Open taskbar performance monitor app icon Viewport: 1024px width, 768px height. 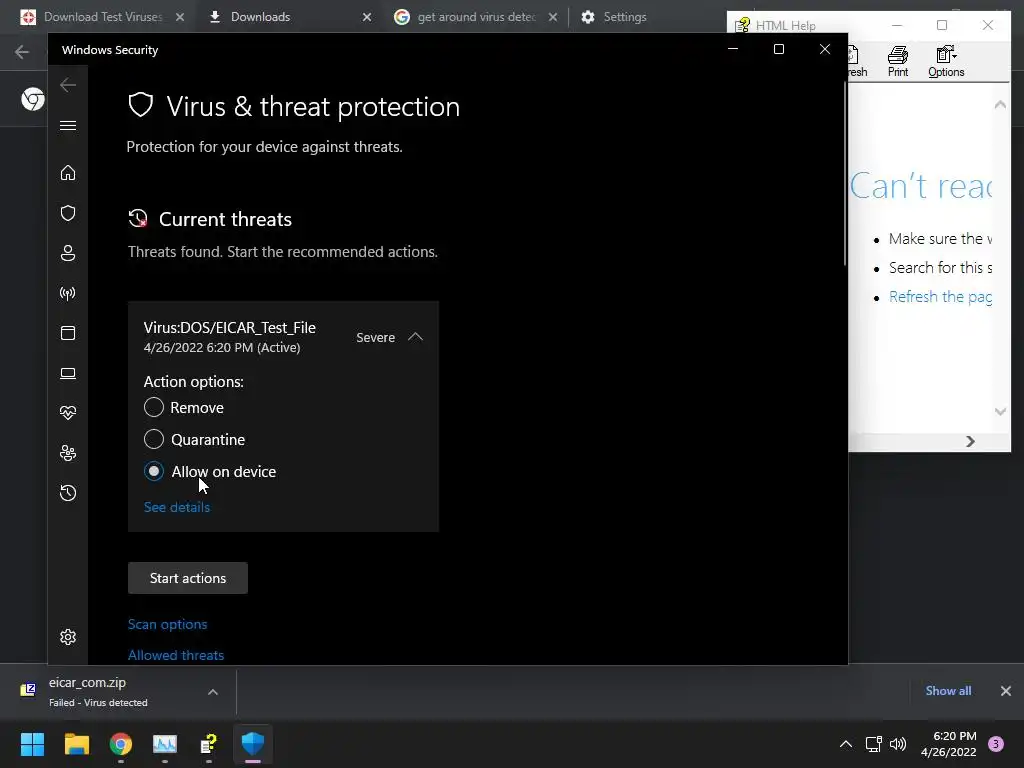165,744
